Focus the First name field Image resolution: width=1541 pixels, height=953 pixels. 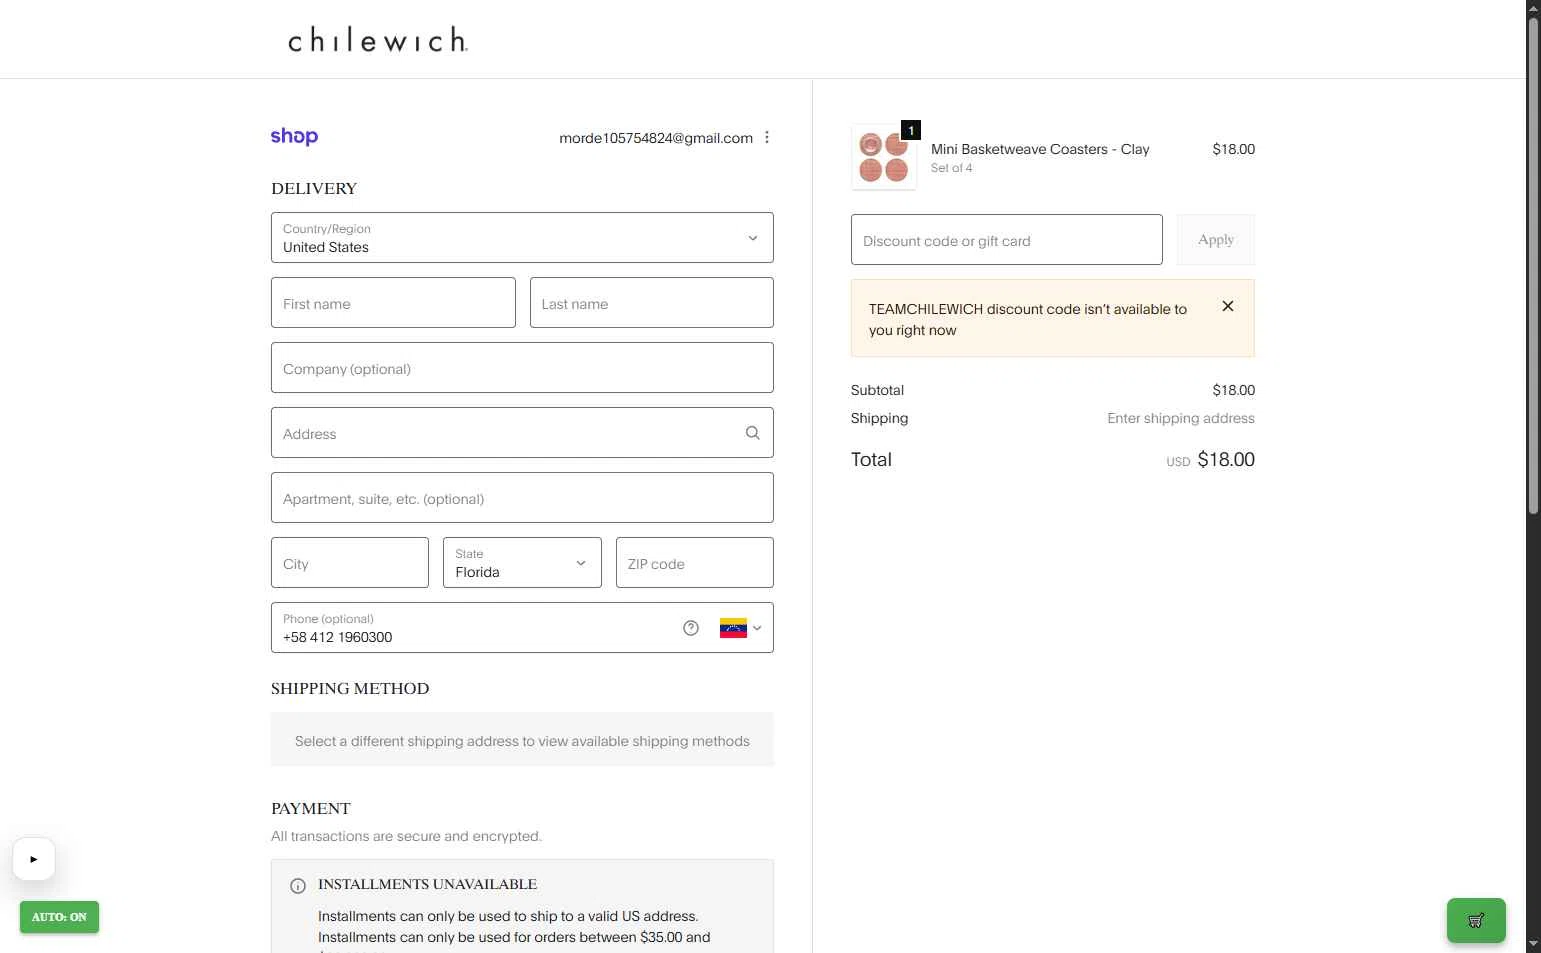393,303
